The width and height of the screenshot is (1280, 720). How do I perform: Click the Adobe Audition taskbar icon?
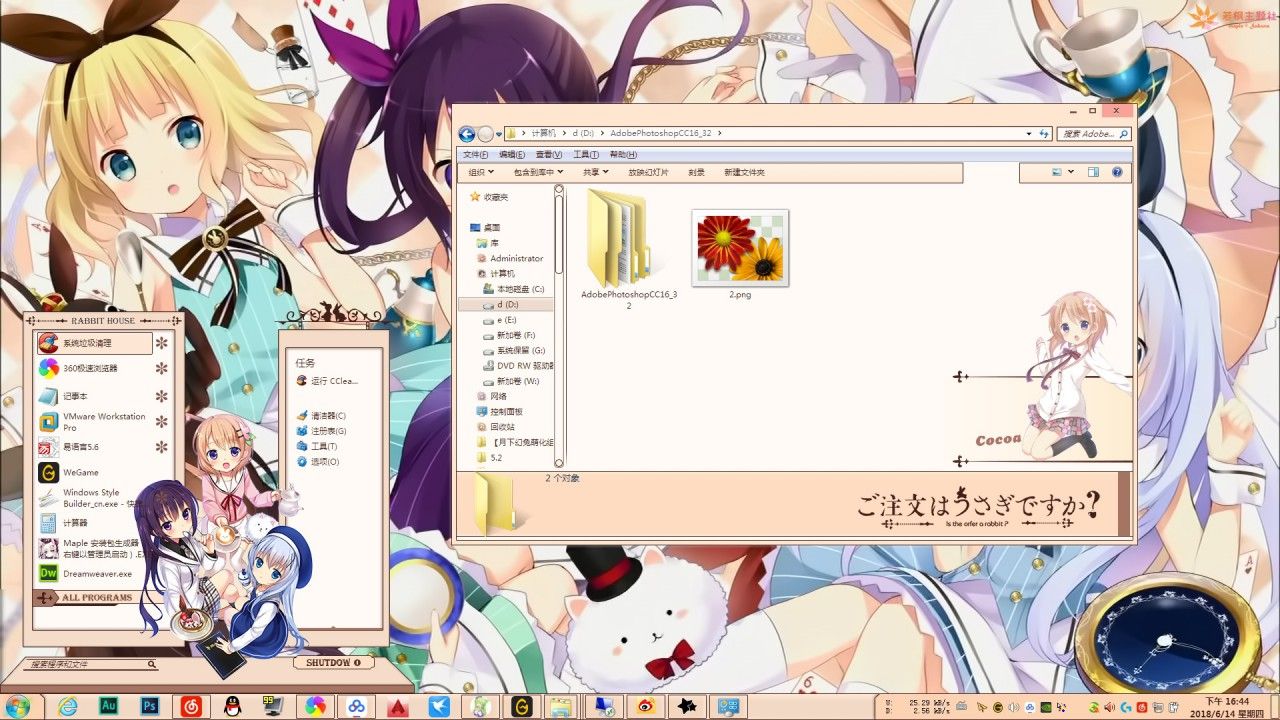tap(110, 706)
